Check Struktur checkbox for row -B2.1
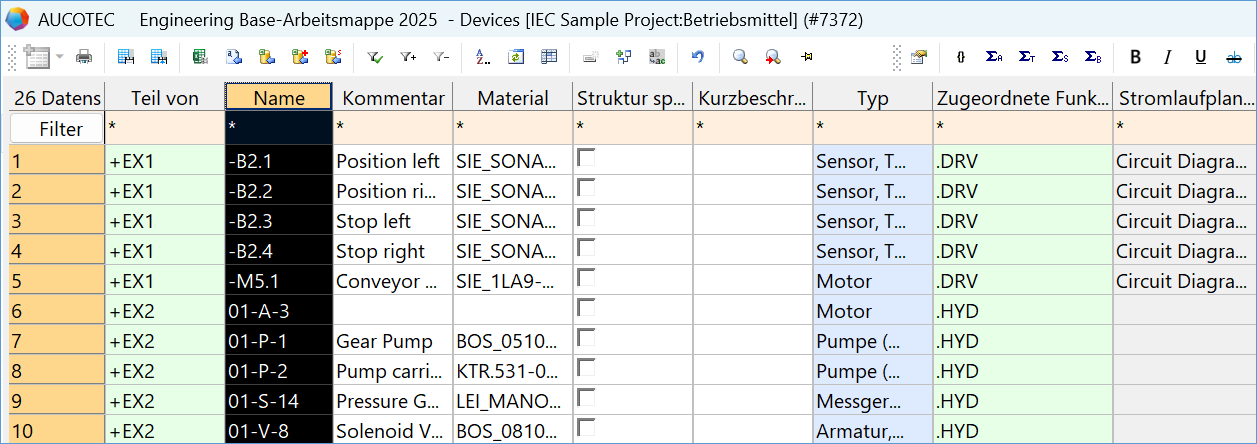1257x444 pixels. coord(585,157)
